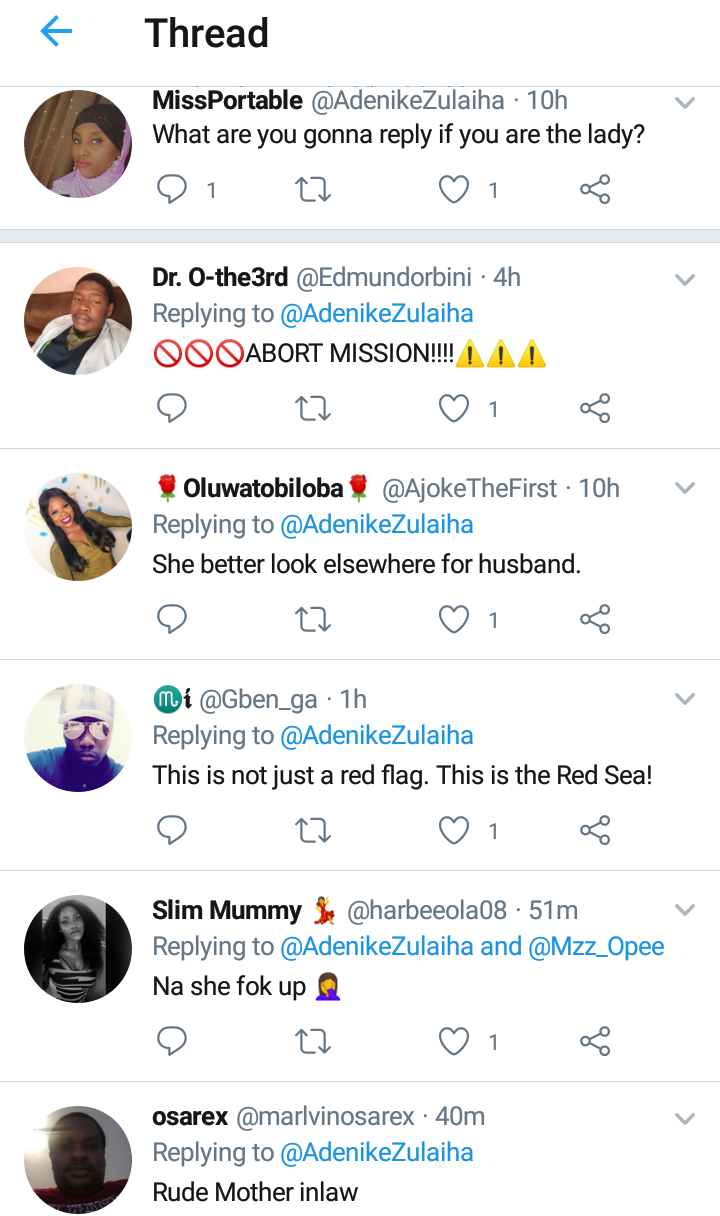Unlike Dr. O-the3rd's ABORT MISSION tweet
The height and width of the screenshot is (1216, 720).
[453, 408]
